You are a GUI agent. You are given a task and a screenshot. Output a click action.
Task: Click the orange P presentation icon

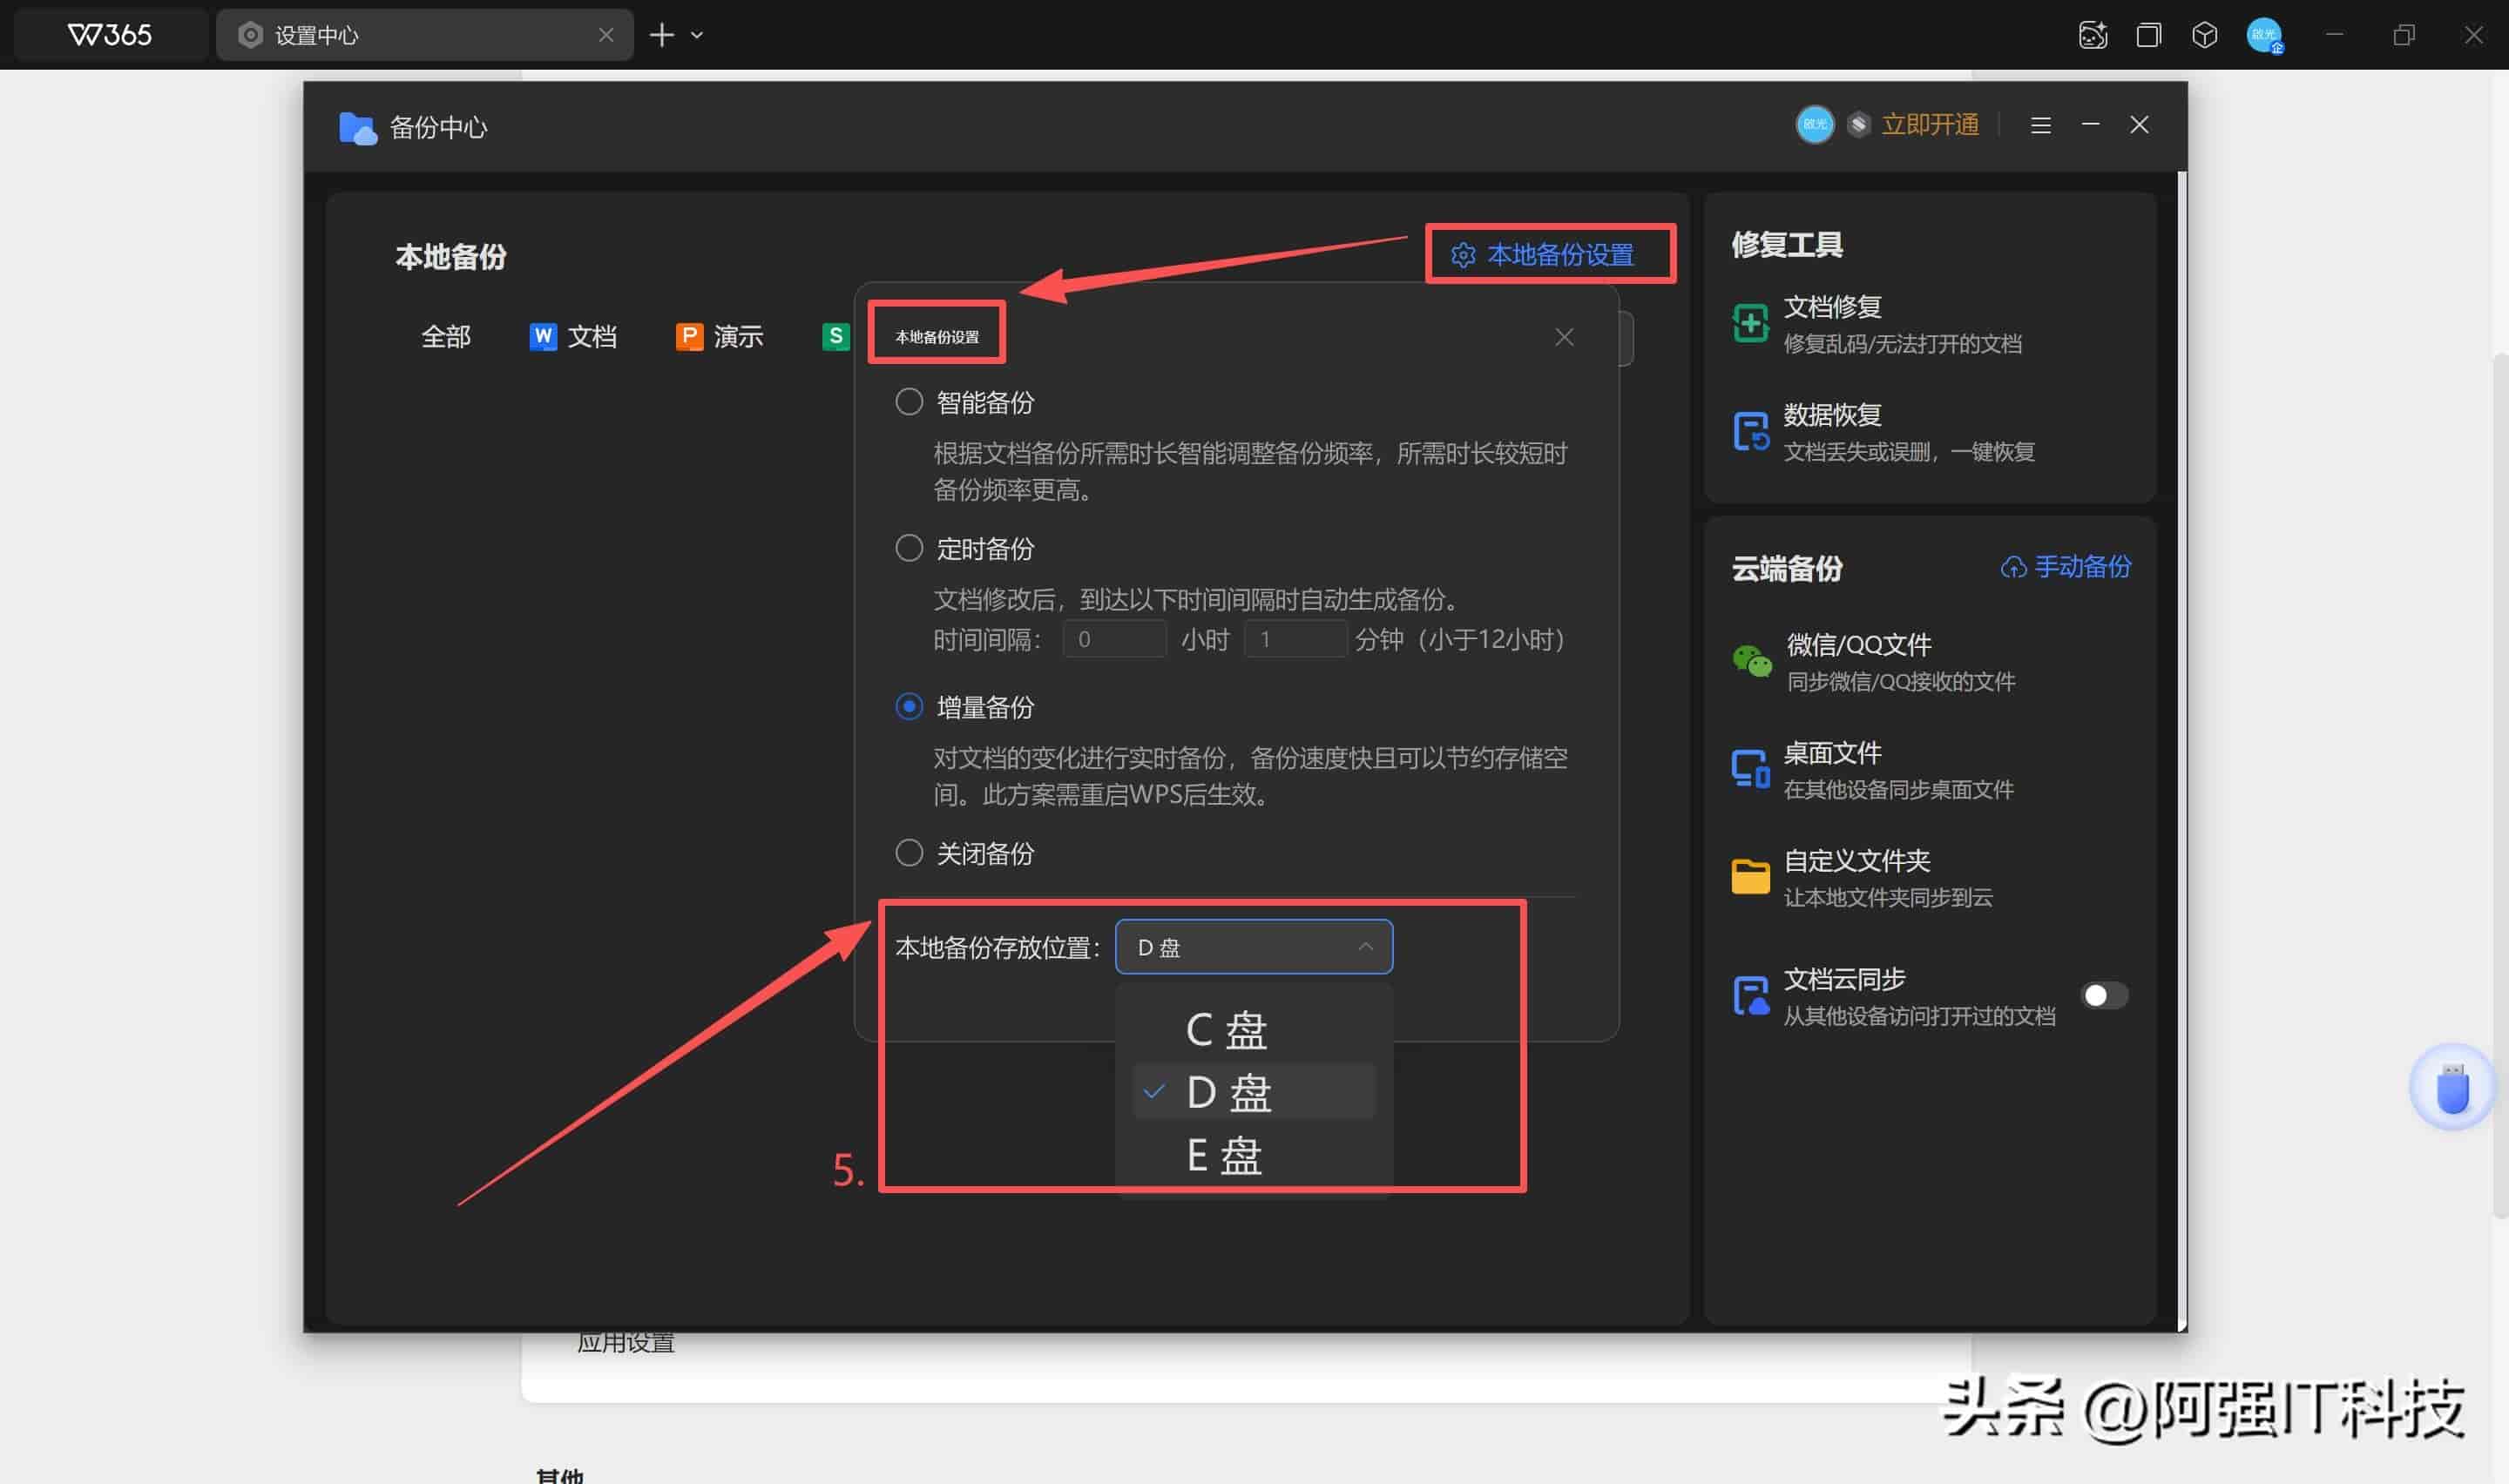point(689,337)
